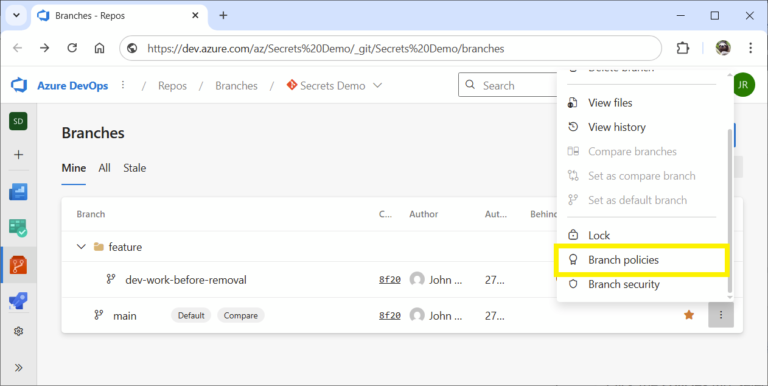Open commit 8f20 on main row
This screenshot has height=386, width=768.
pyautogui.click(x=390, y=315)
